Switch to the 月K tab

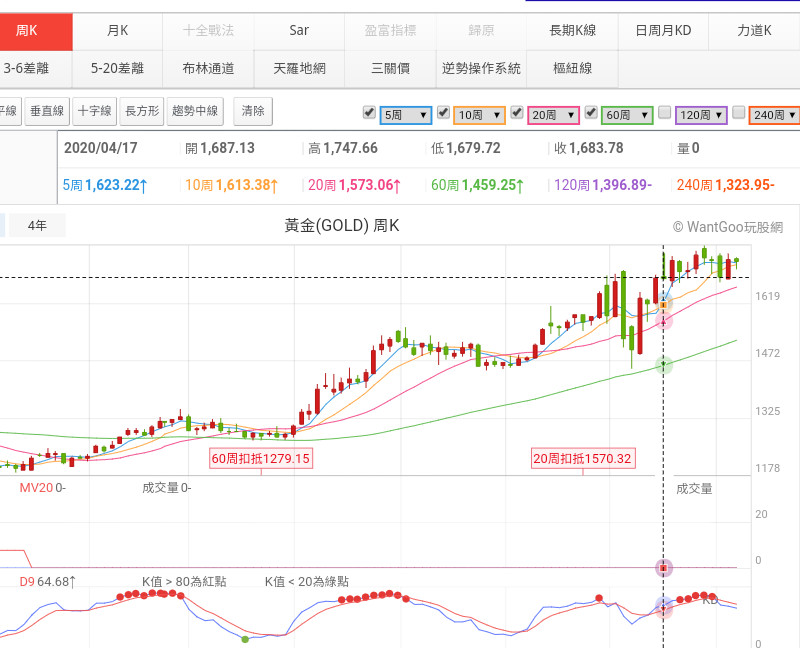click(117, 31)
